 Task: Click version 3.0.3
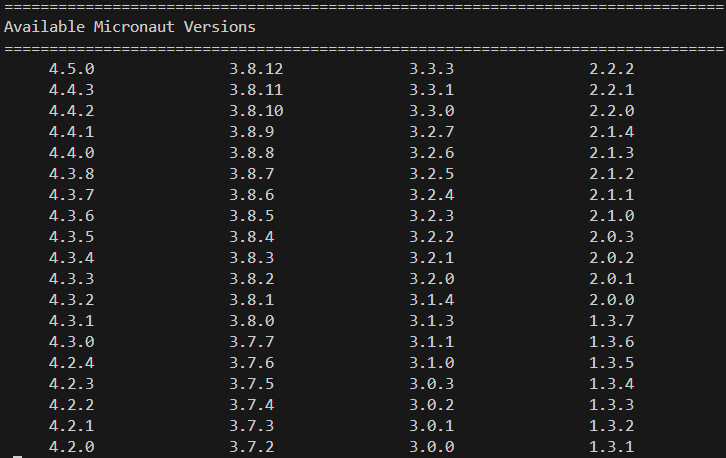coord(432,384)
